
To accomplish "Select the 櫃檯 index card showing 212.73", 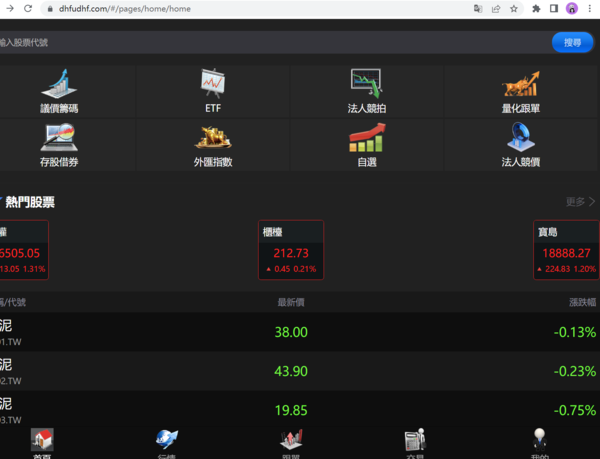I will point(290,249).
